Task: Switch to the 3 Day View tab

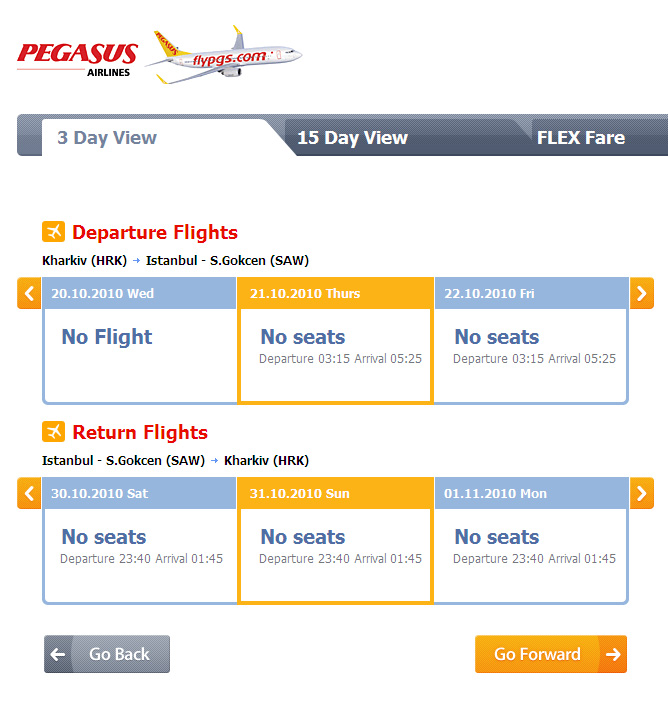Action: click(107, 138)
